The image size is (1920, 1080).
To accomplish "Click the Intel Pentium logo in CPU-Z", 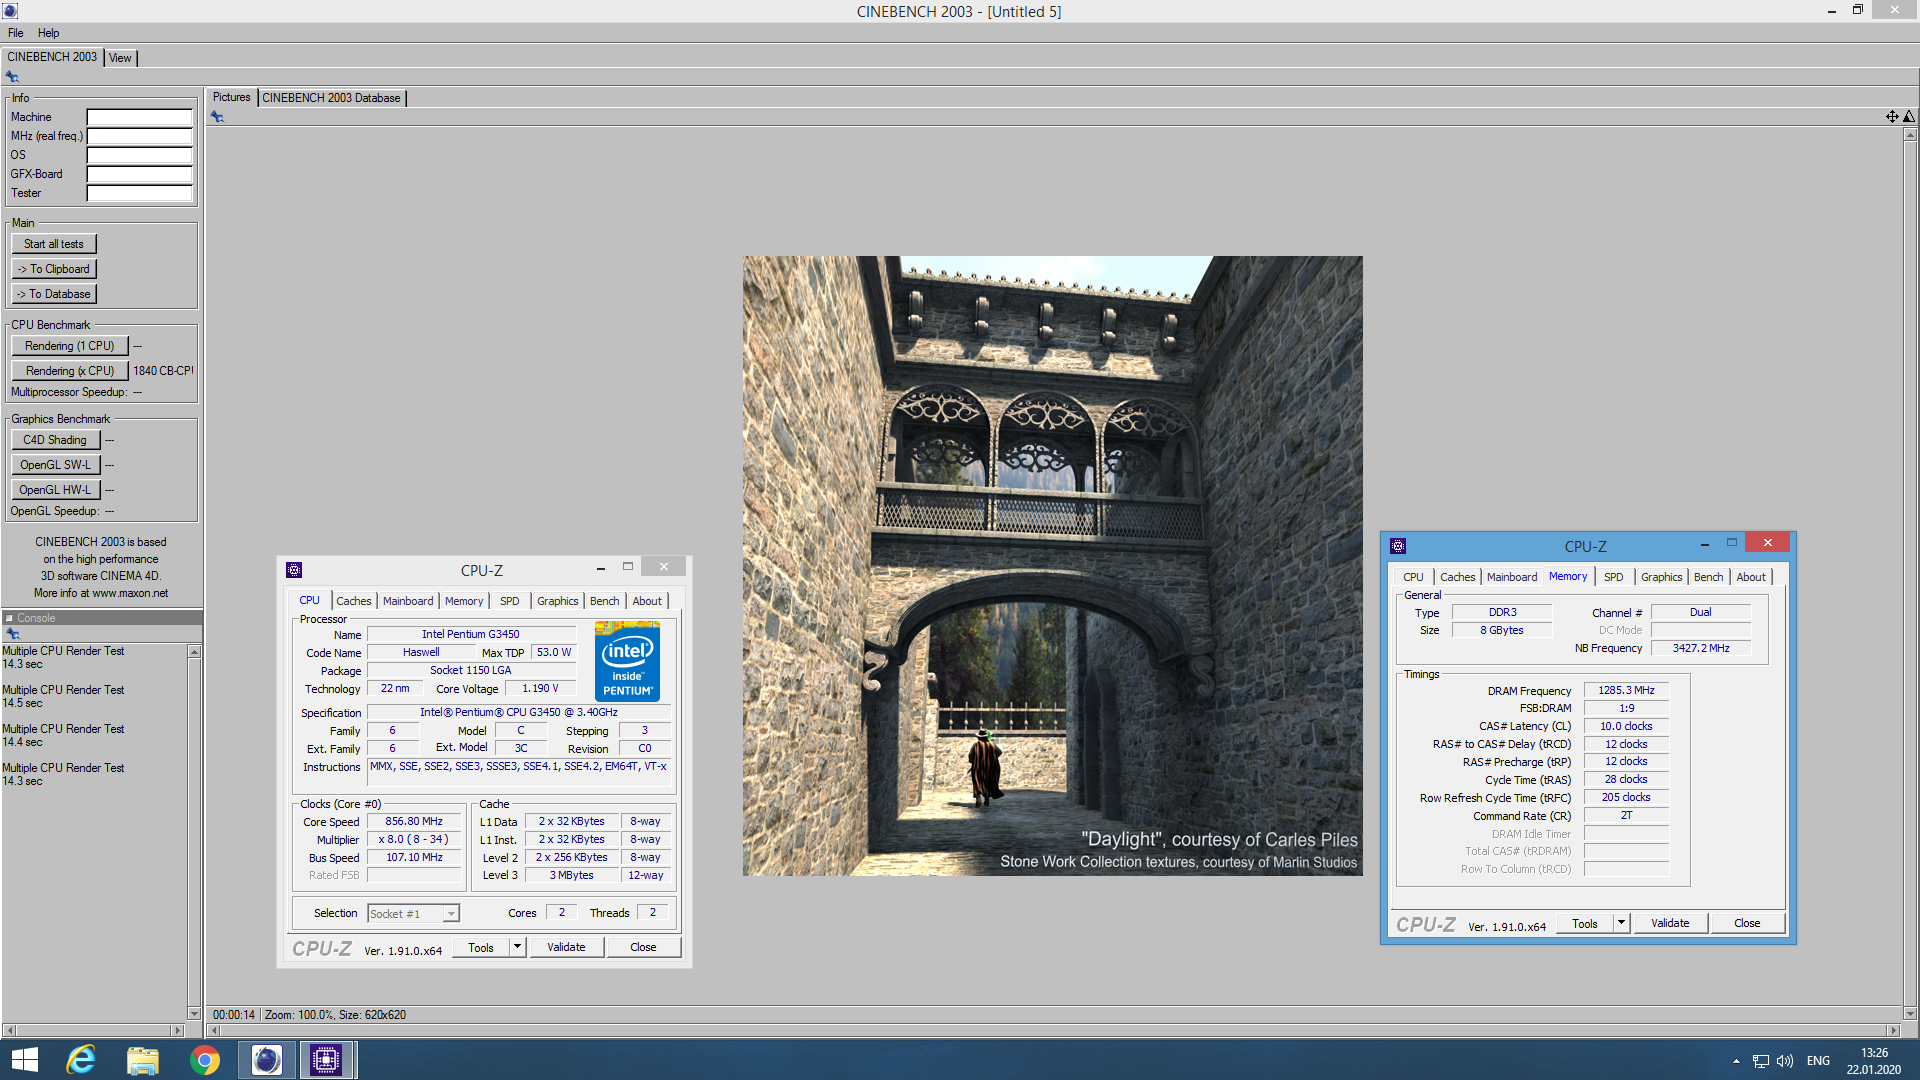I will tap(627, 661).
